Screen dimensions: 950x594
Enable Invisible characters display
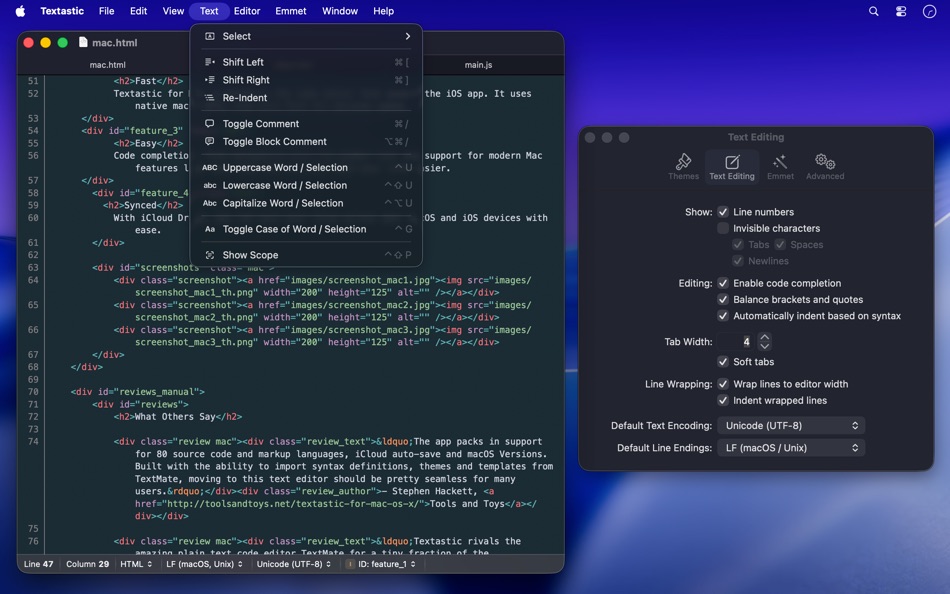click(723, 227)
